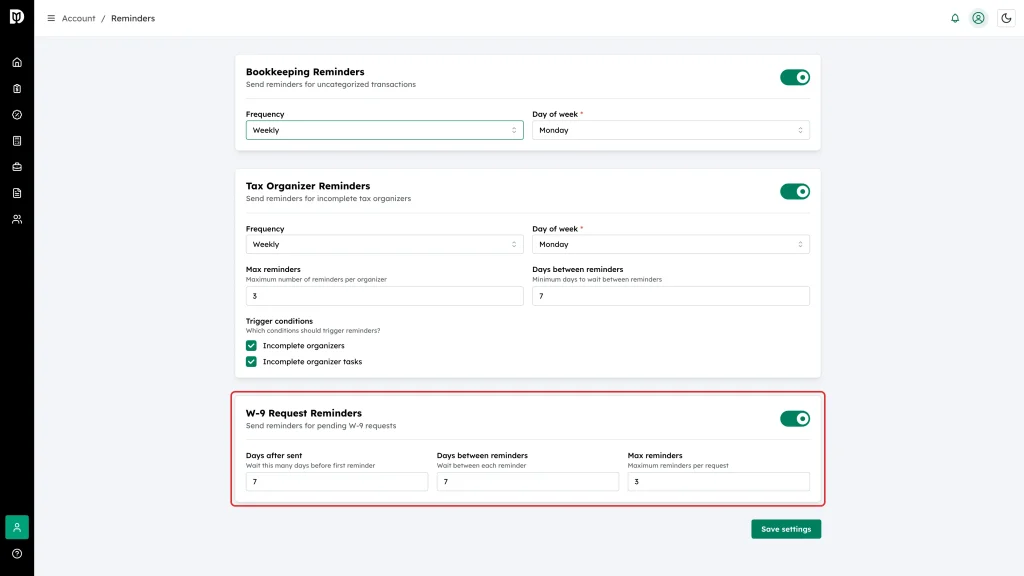
Task: Toggle the hamburger menu icon
Action: point(51,18)
